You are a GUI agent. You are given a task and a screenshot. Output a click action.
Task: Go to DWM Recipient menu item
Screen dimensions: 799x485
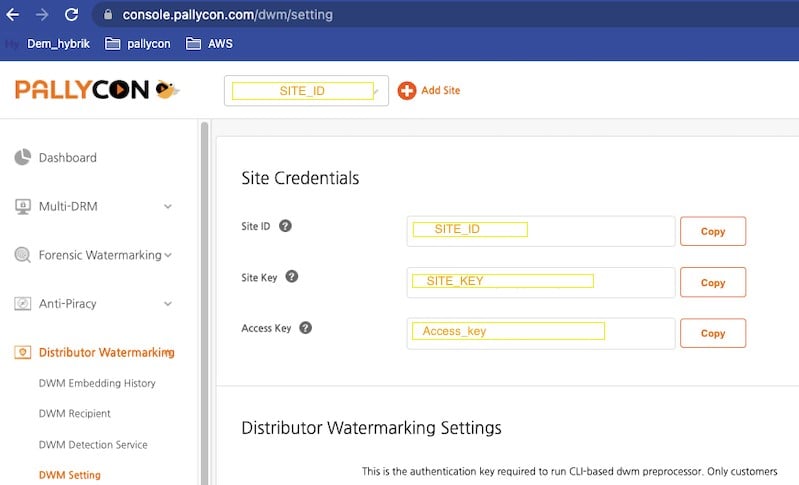click(74, 413)
